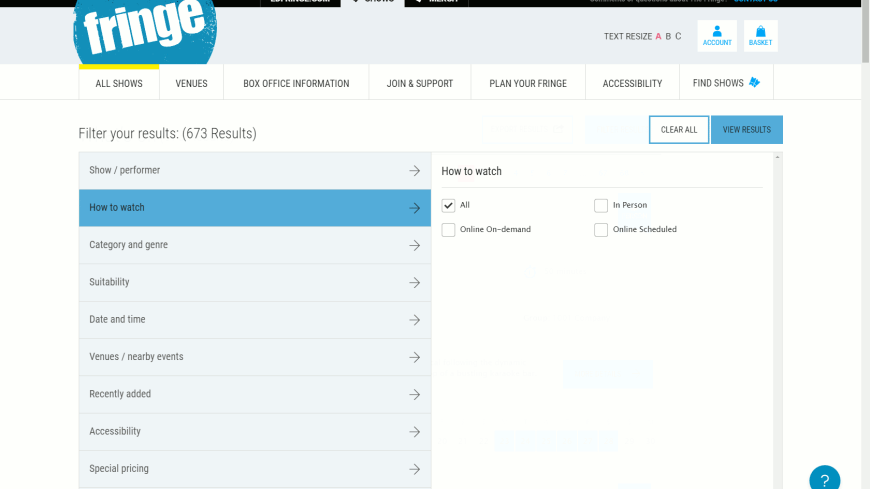This screenshot has height=489, width=870.
Task: Open the Basket shopping bag icon
Action: [x=760, y=36]
